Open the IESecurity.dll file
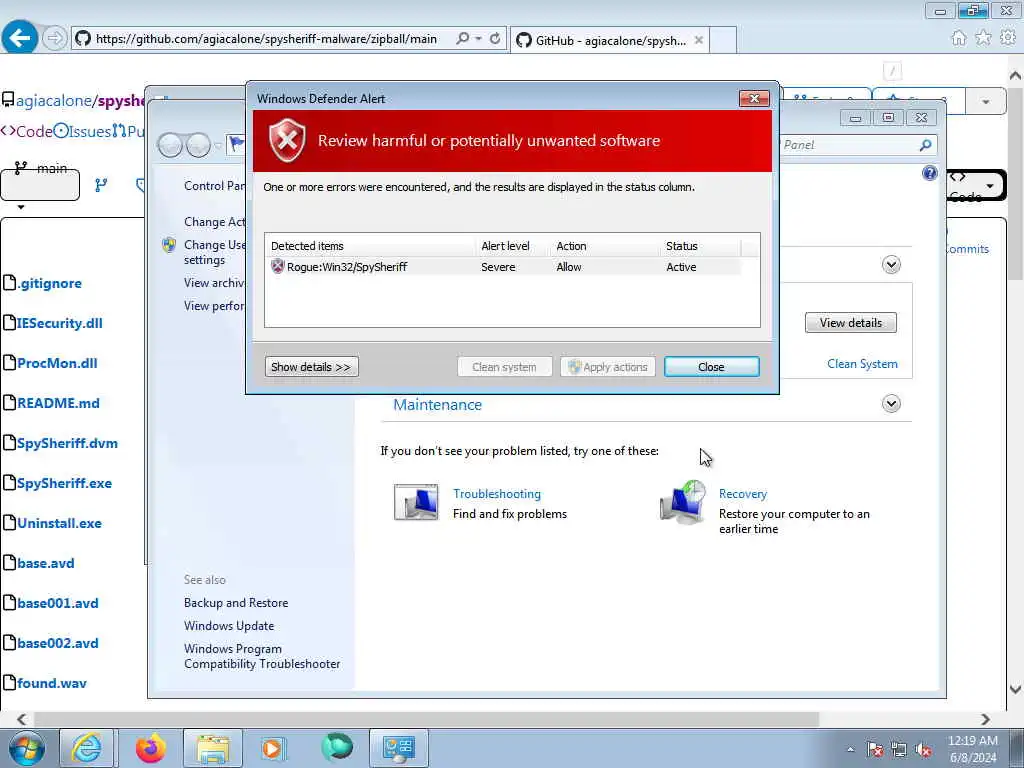 click(x=59, y=323)
